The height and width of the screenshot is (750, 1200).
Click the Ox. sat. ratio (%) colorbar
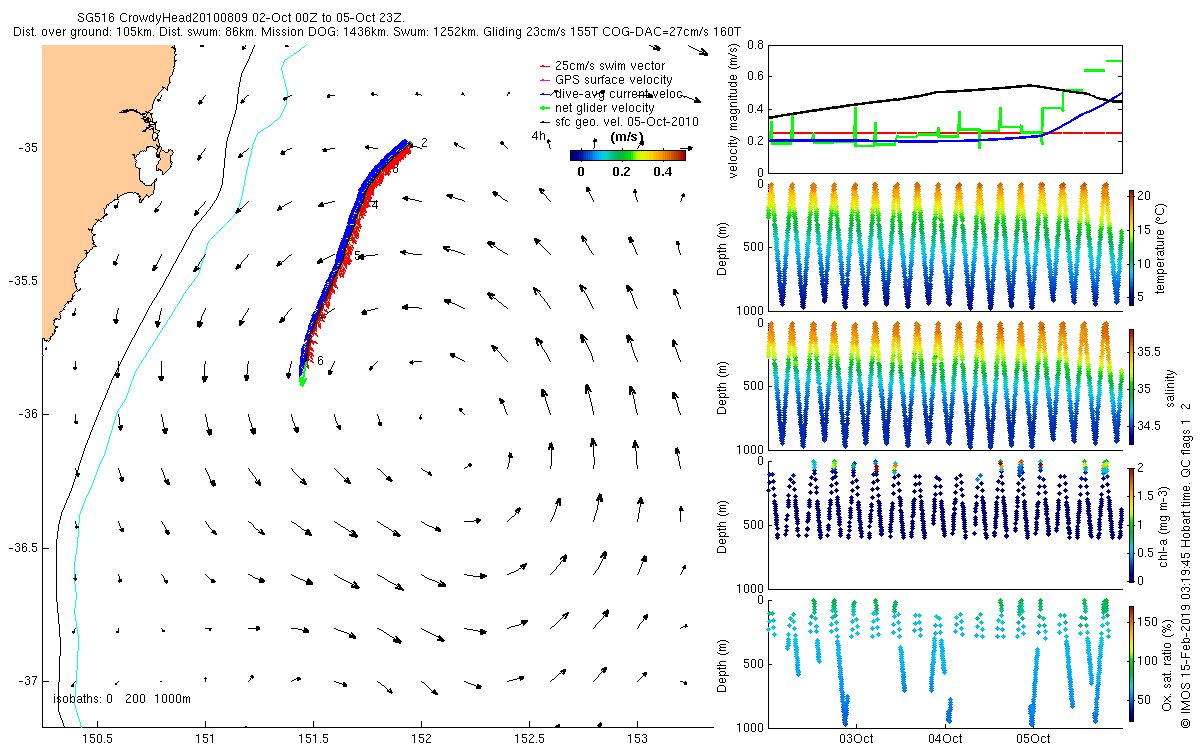1131,663
